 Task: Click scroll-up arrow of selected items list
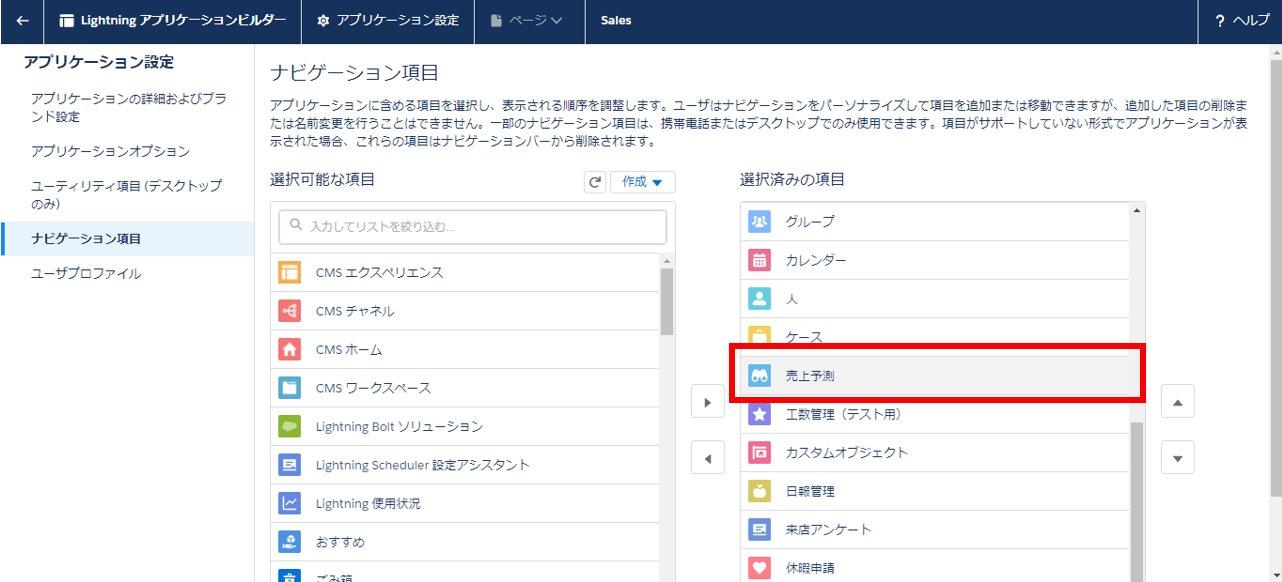point(1137,210)
